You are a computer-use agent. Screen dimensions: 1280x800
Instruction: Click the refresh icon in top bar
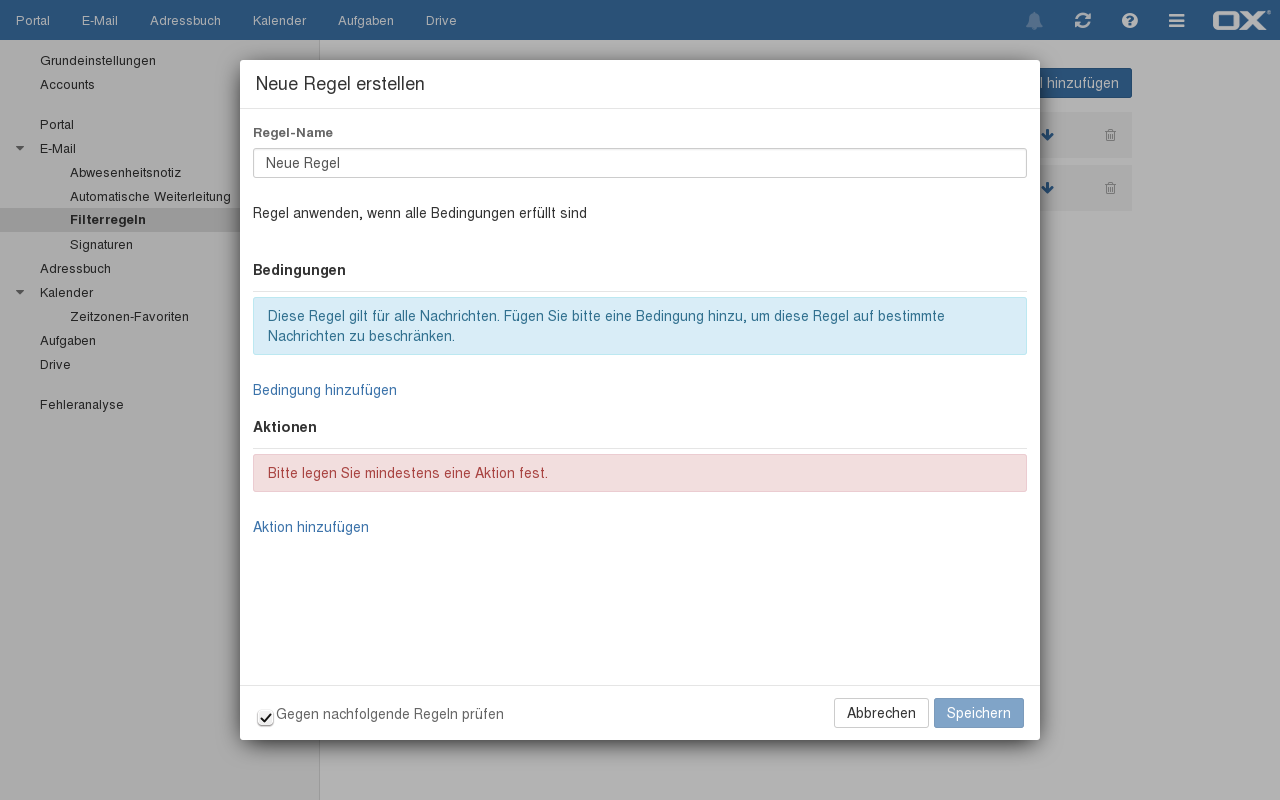click(x=1082, y=21)
